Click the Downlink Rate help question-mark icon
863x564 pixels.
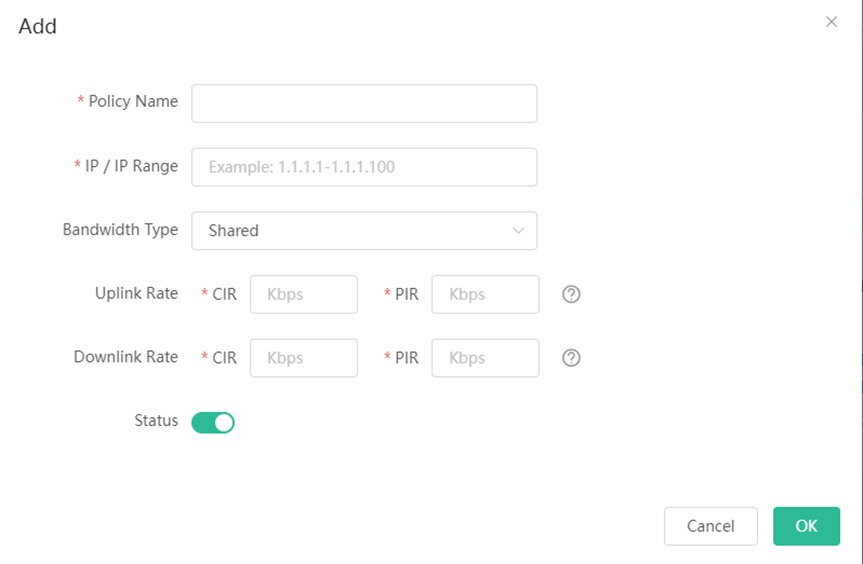tap(571, 358)
